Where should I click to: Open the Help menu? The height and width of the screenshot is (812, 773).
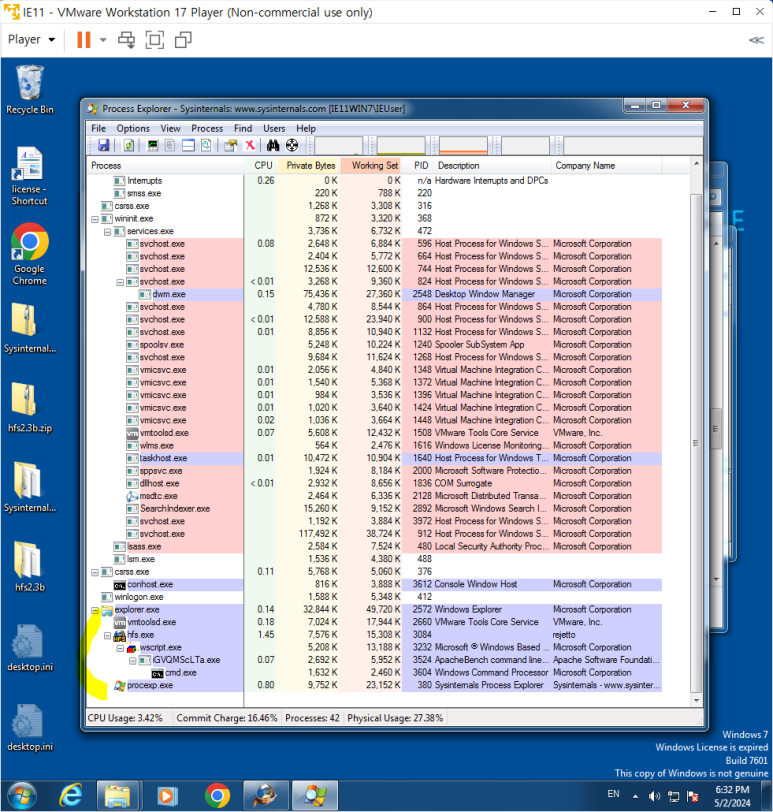click(x=306, y=128)
